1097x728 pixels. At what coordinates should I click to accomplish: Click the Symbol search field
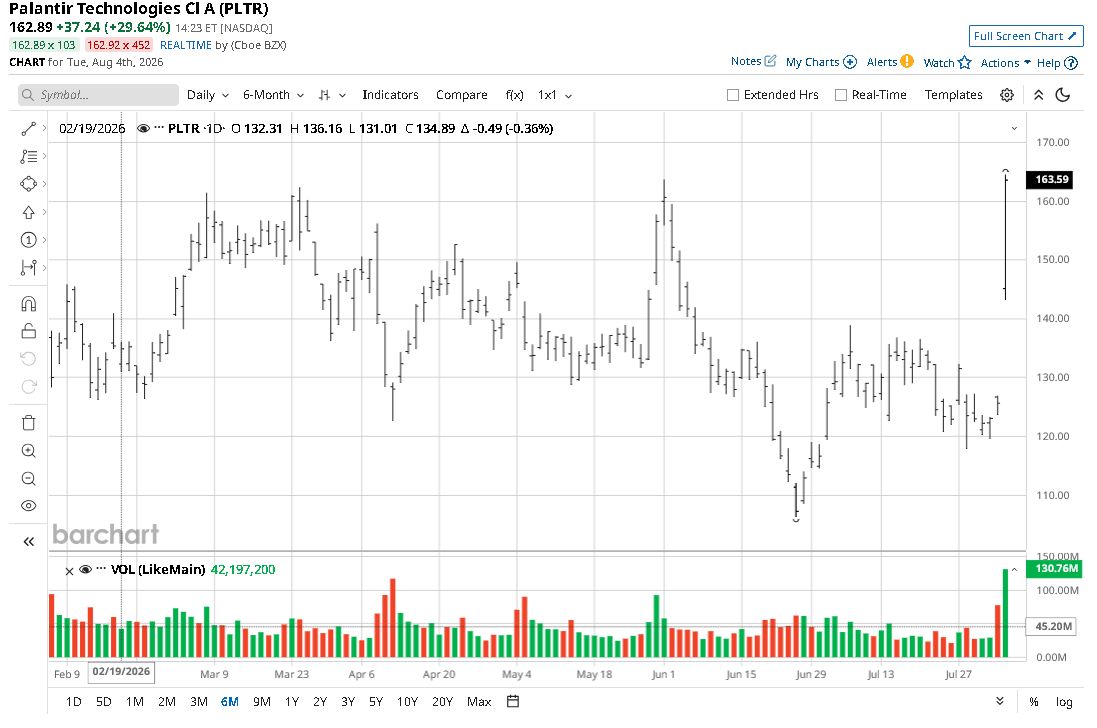click(x=99, y=95)
